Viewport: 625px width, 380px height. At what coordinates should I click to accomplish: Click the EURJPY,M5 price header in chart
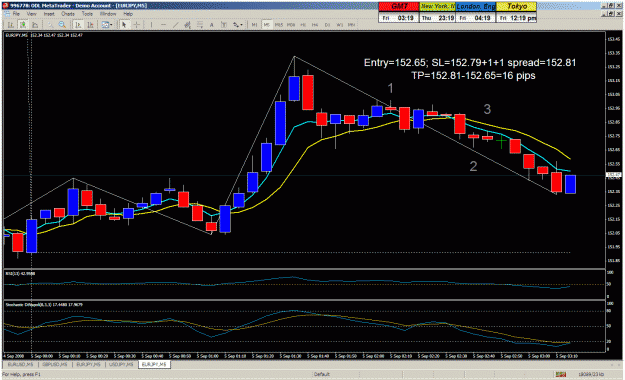pyautogui.click(x=44, y=35)
